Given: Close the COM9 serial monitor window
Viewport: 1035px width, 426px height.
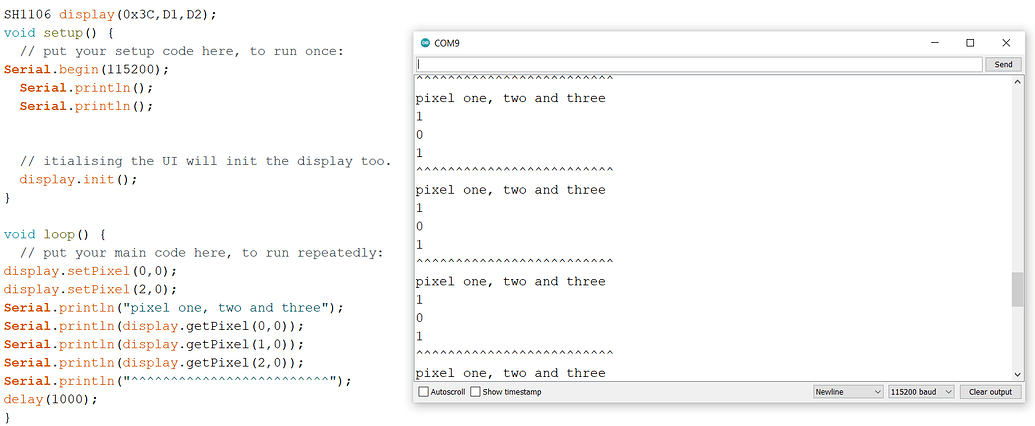Looking at the screenshot, I should tap(1005, 43).
